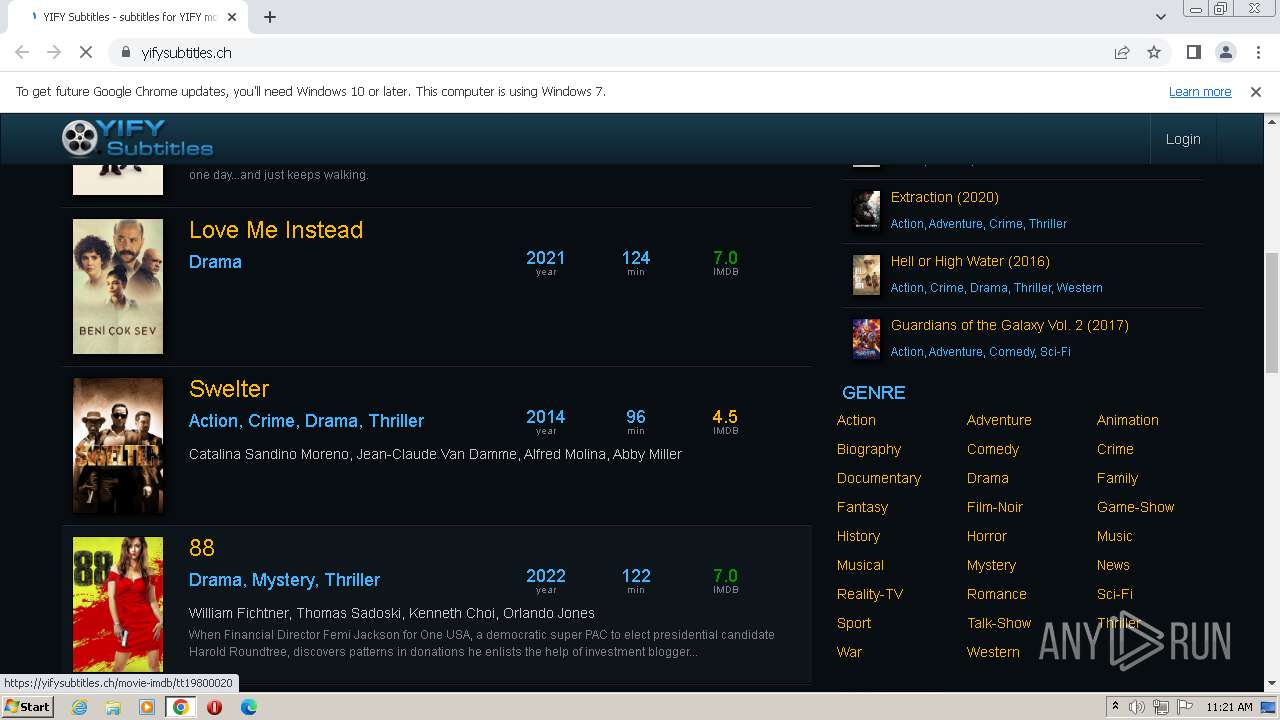Select Game-Show genre
Viewport: 1280px width, 720px height.
click(x=1135, y=507)
